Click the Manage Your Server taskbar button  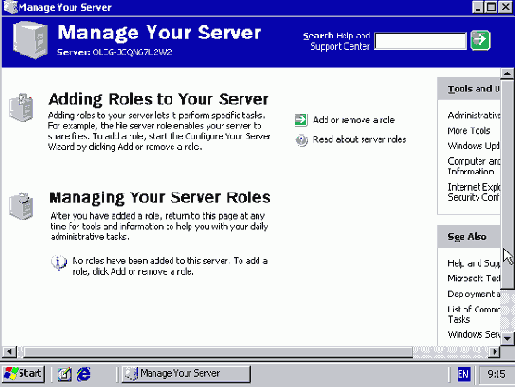click(186, 374)
